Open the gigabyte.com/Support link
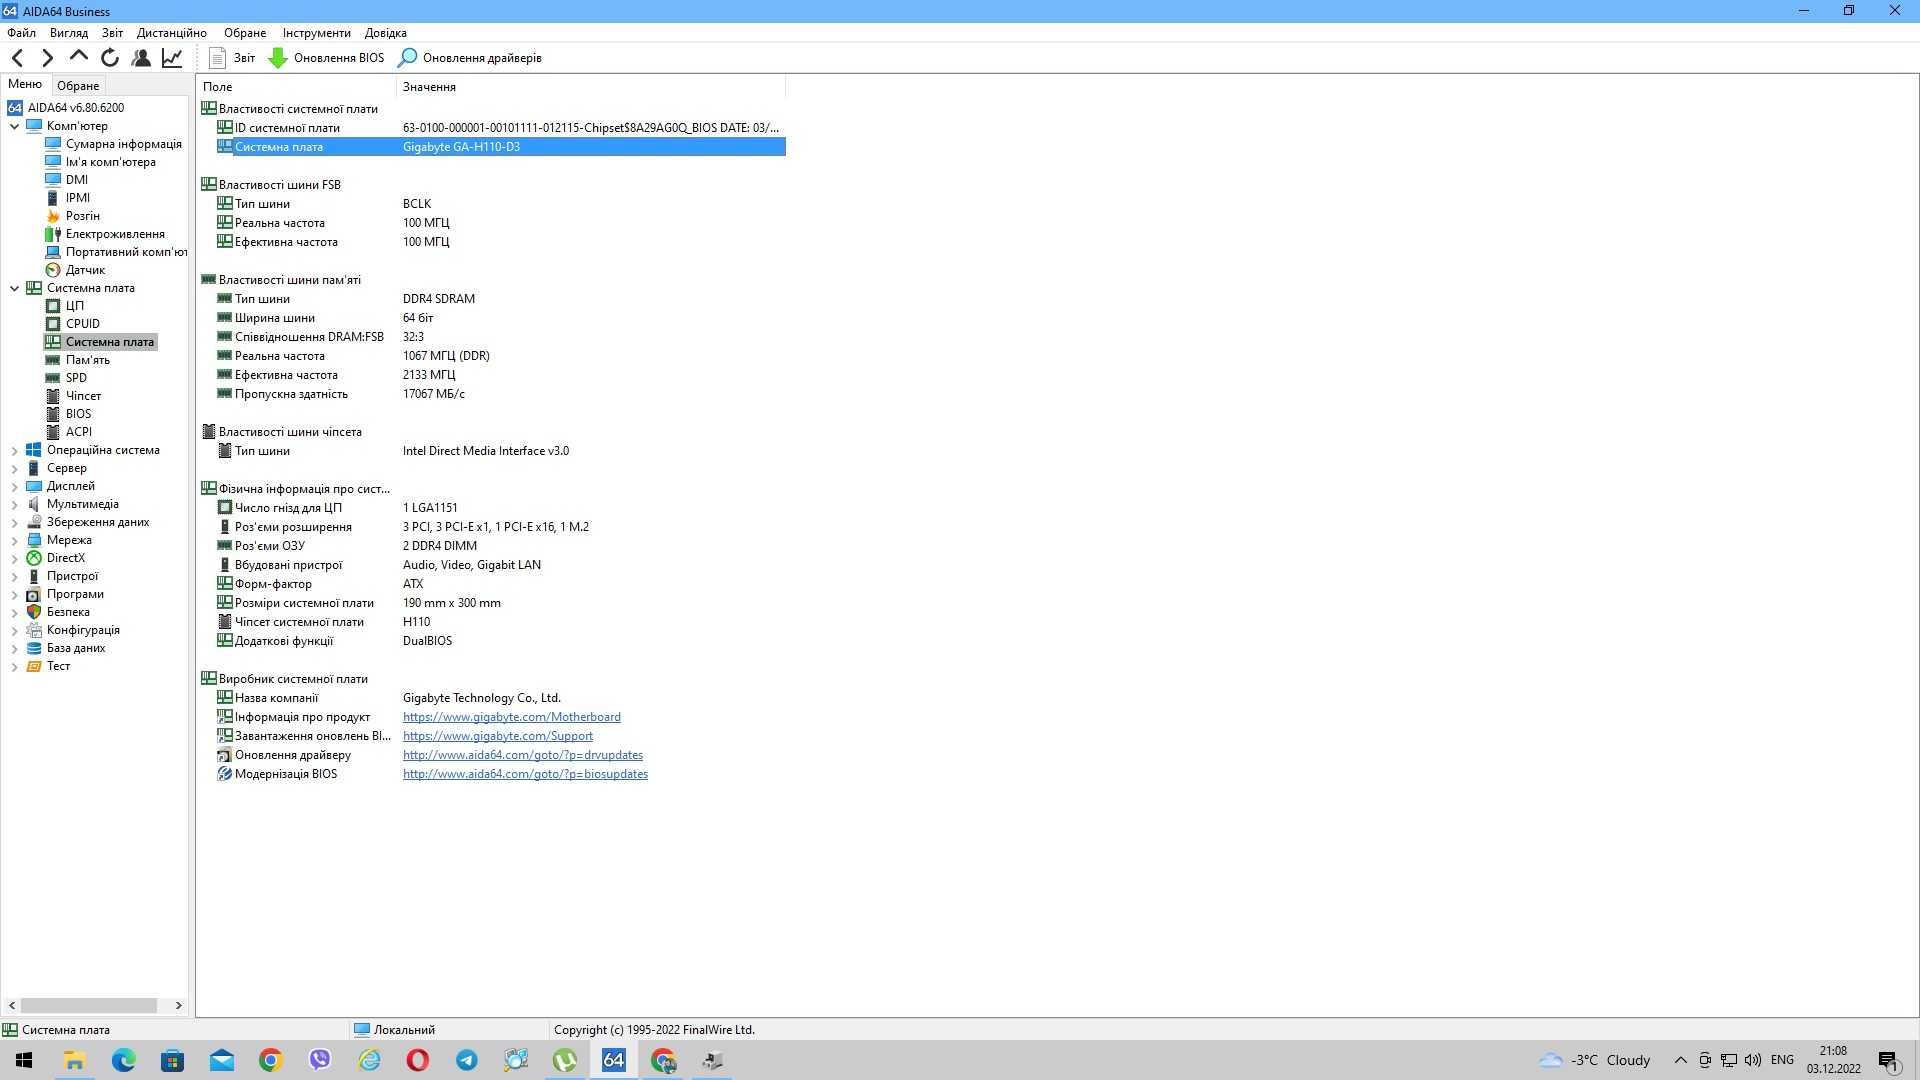 pos(497,736)
